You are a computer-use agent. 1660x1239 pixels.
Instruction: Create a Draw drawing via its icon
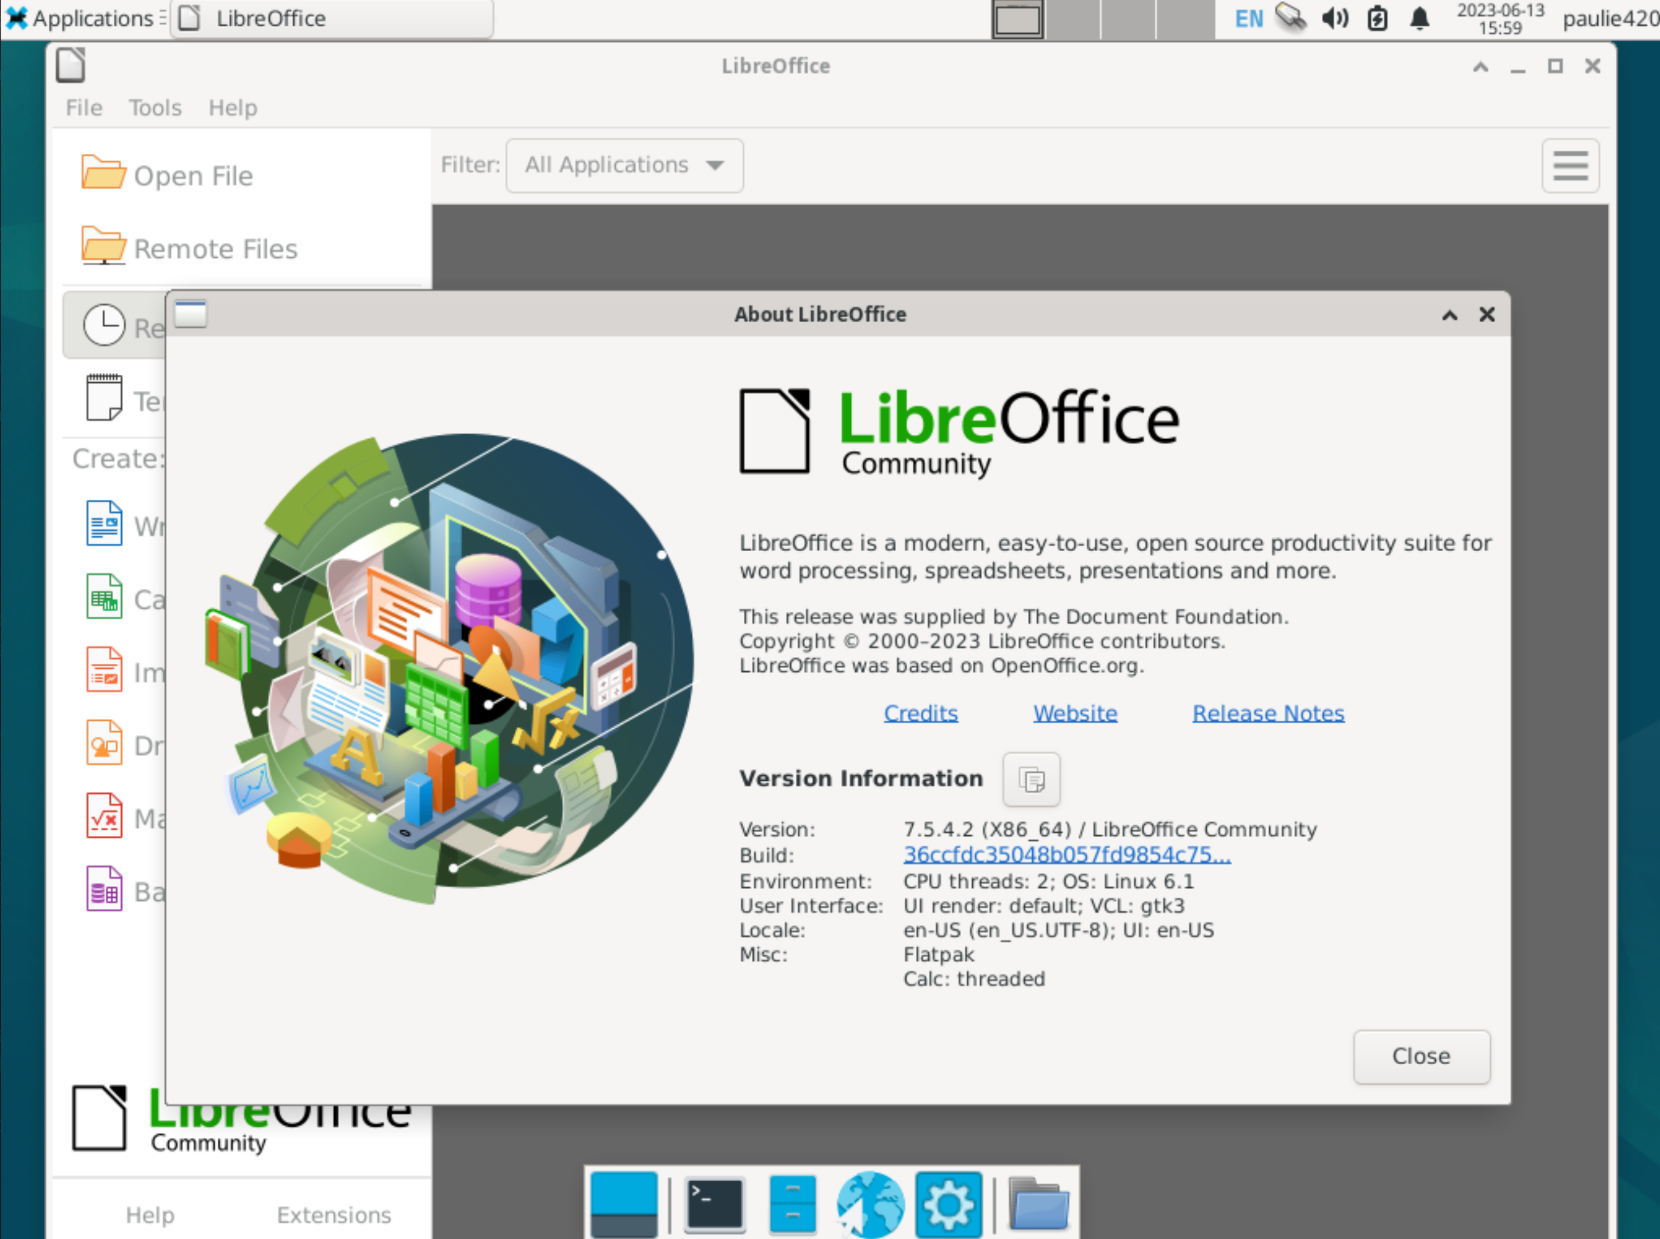coord(104,743)
